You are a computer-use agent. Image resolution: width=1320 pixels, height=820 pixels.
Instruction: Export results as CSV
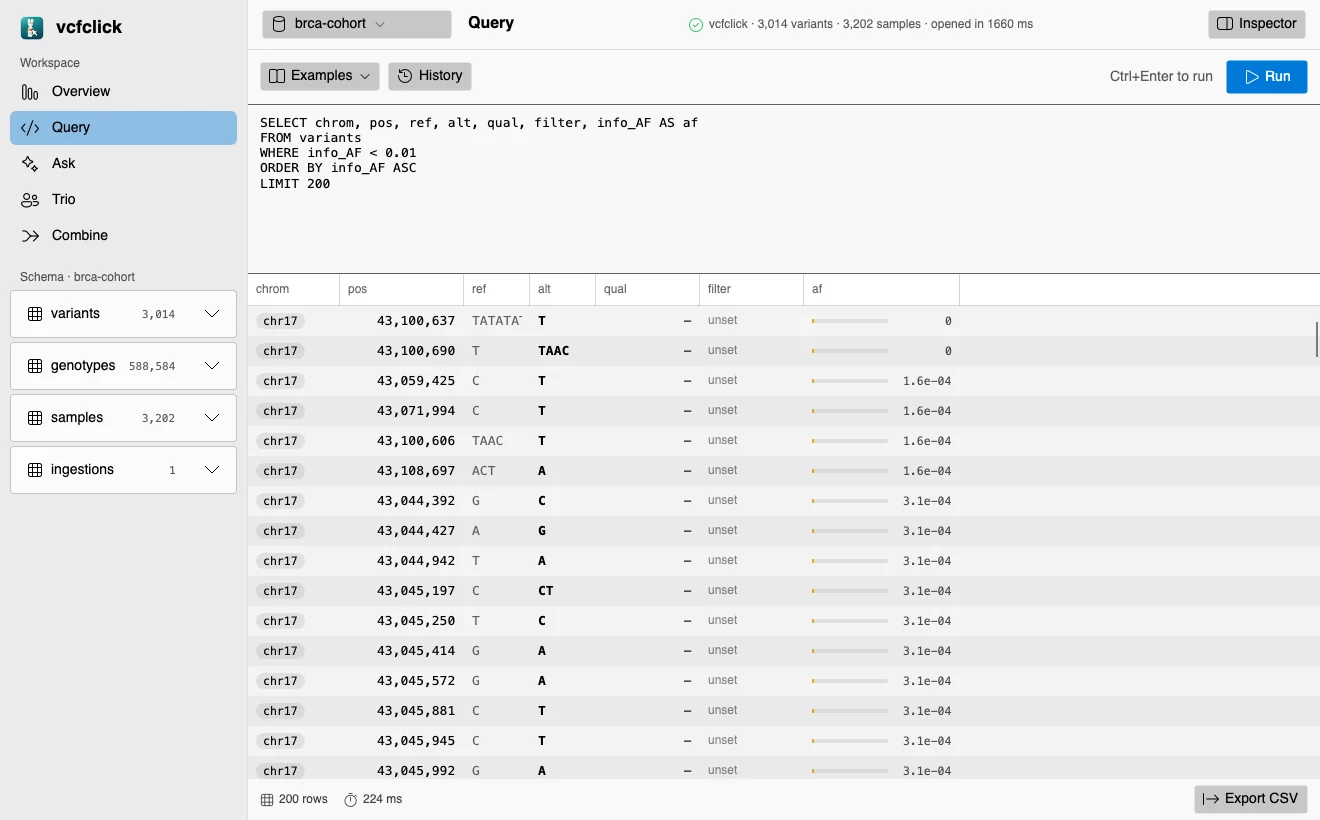pos(1250,799)
